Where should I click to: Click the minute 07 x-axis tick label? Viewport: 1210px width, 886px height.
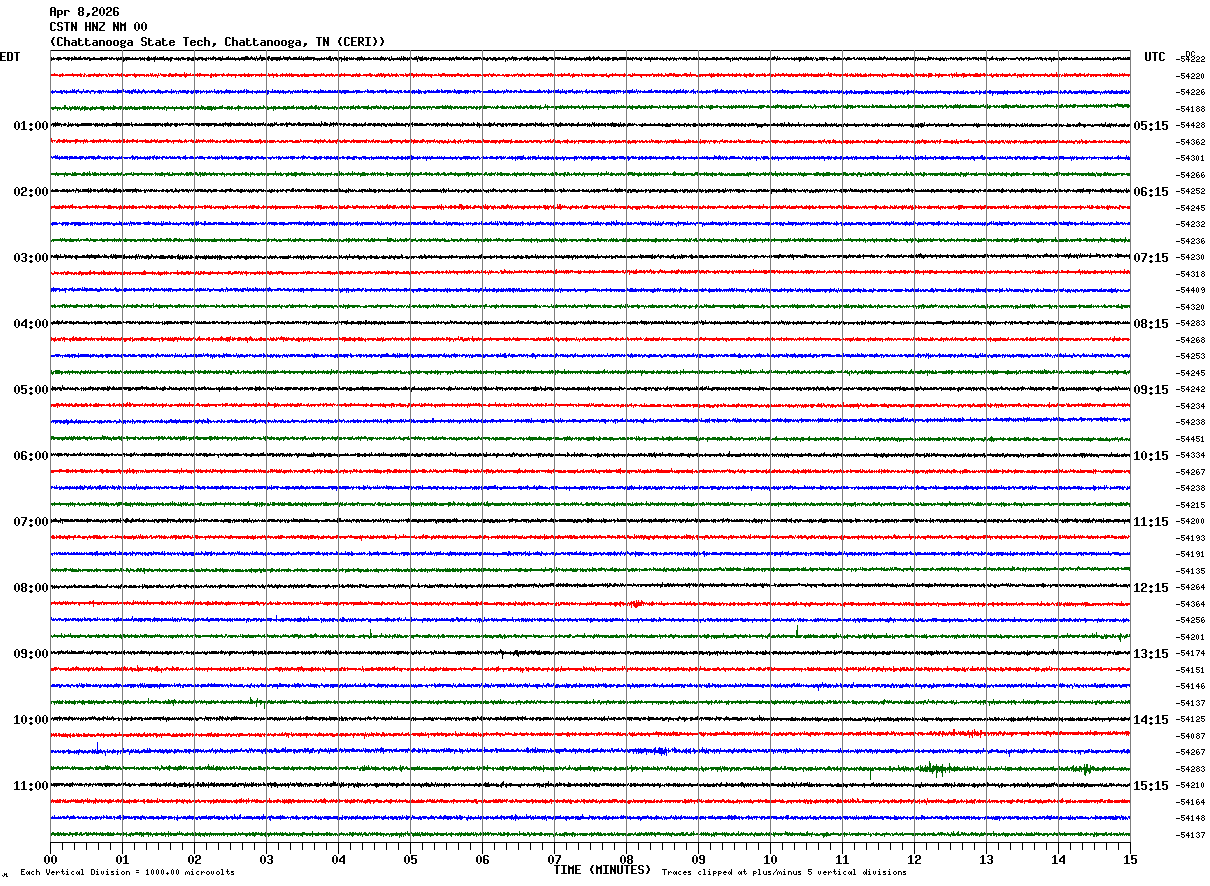click(x=554, y=859)
